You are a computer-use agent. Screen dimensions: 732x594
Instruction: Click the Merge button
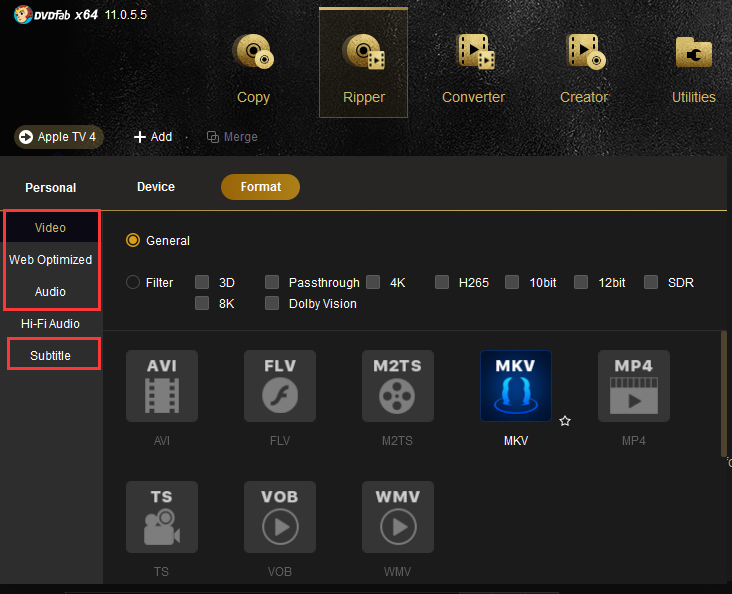click(x=232, y=137)
